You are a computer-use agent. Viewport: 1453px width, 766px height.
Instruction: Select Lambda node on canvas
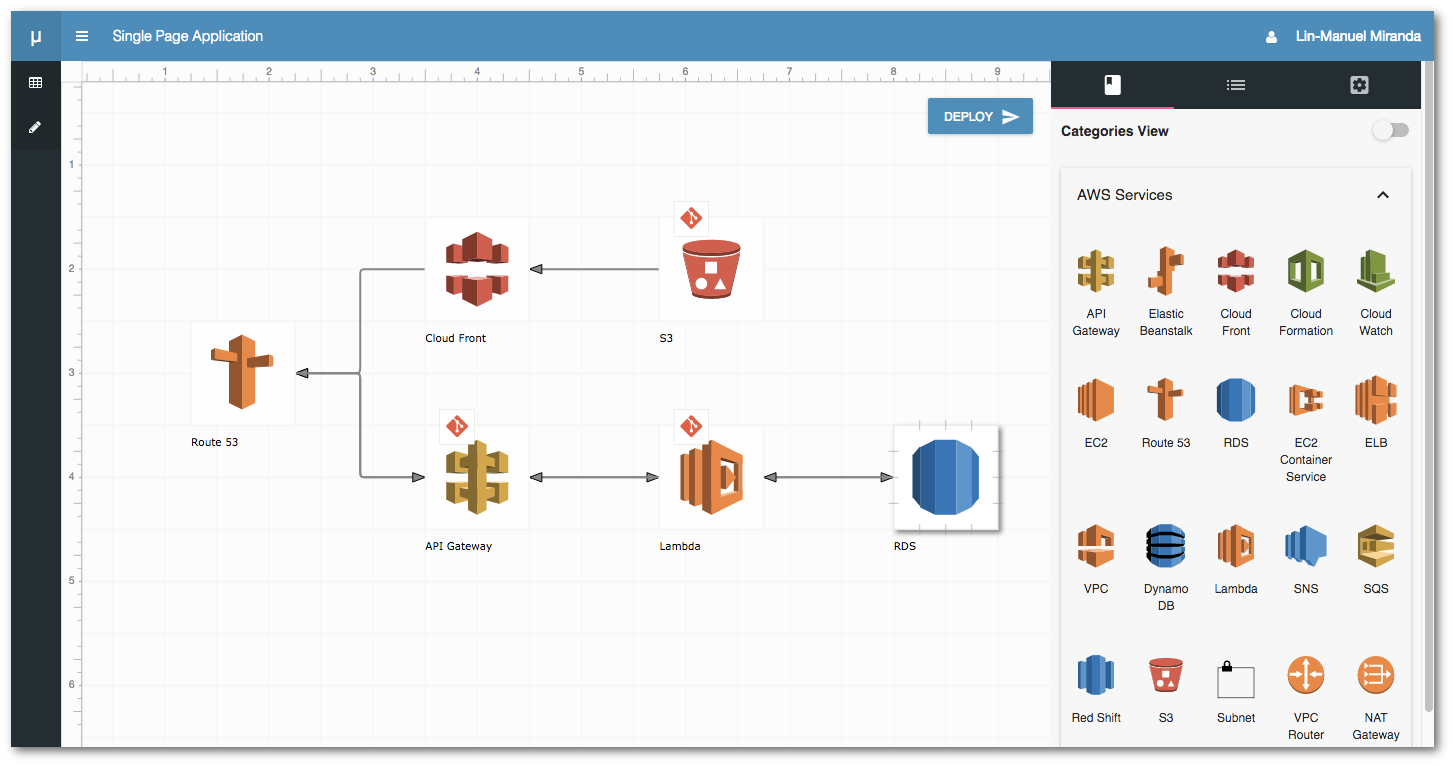(x=711, y=477)
